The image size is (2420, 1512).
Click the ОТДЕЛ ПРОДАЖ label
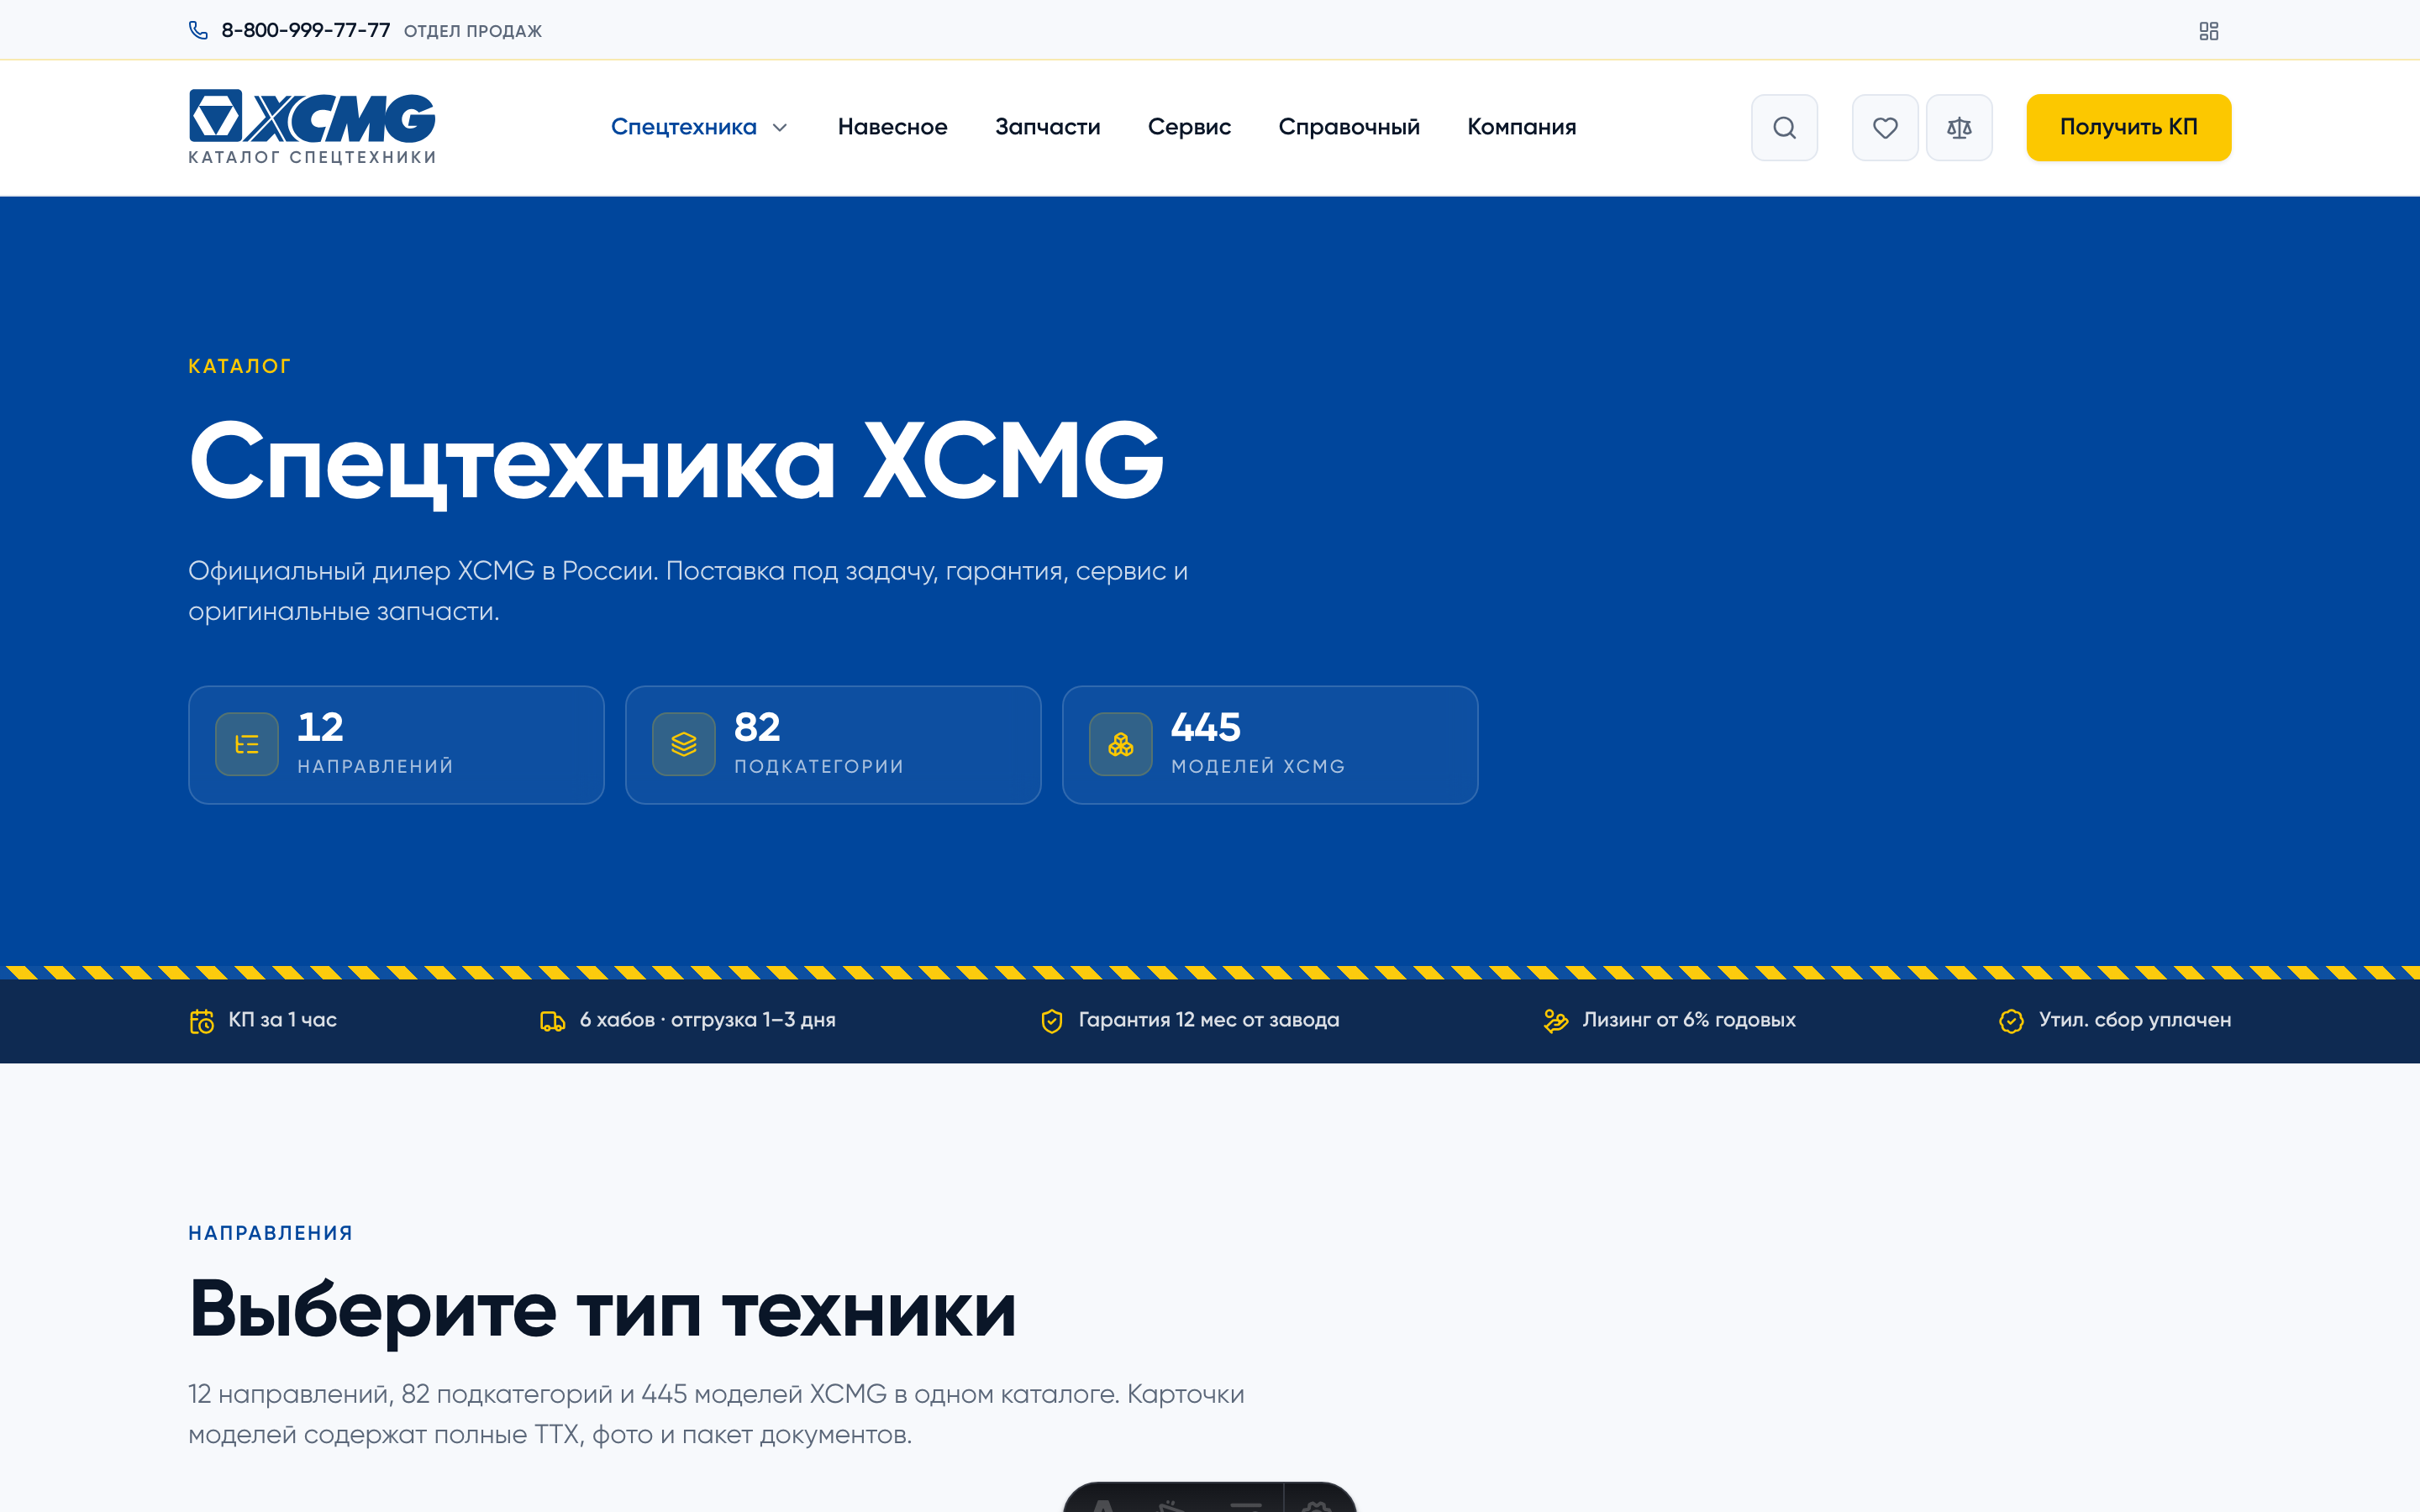(473, 31)
